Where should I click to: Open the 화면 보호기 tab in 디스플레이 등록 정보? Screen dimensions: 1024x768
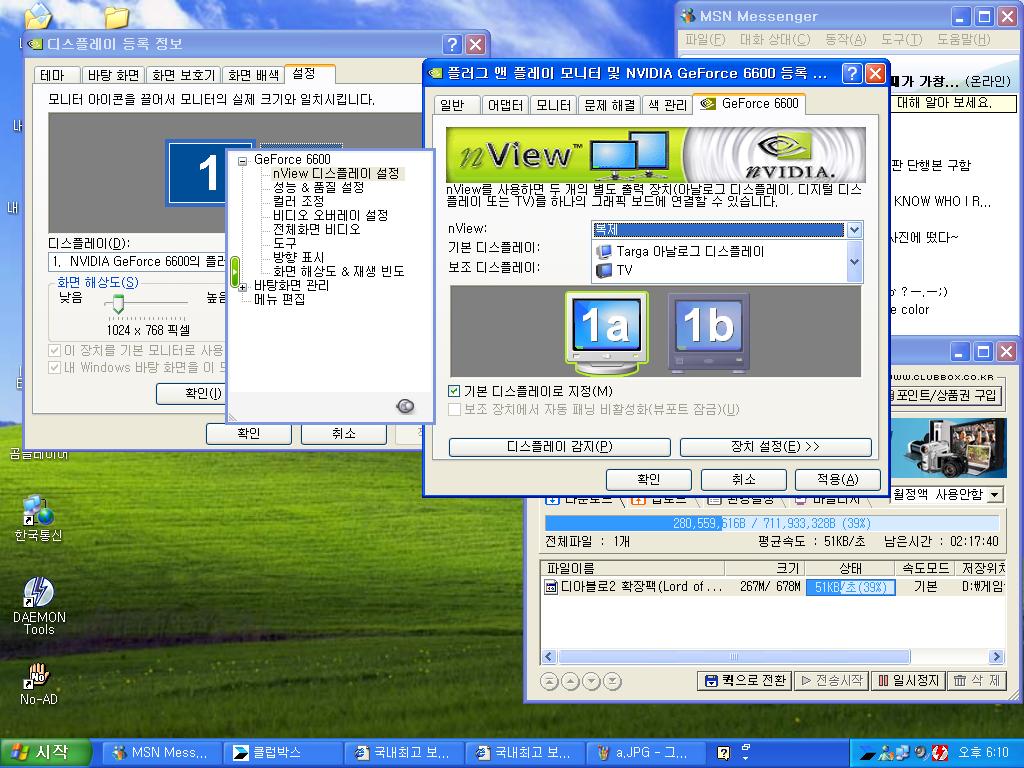pyautogui.click(x=184, y=75)
